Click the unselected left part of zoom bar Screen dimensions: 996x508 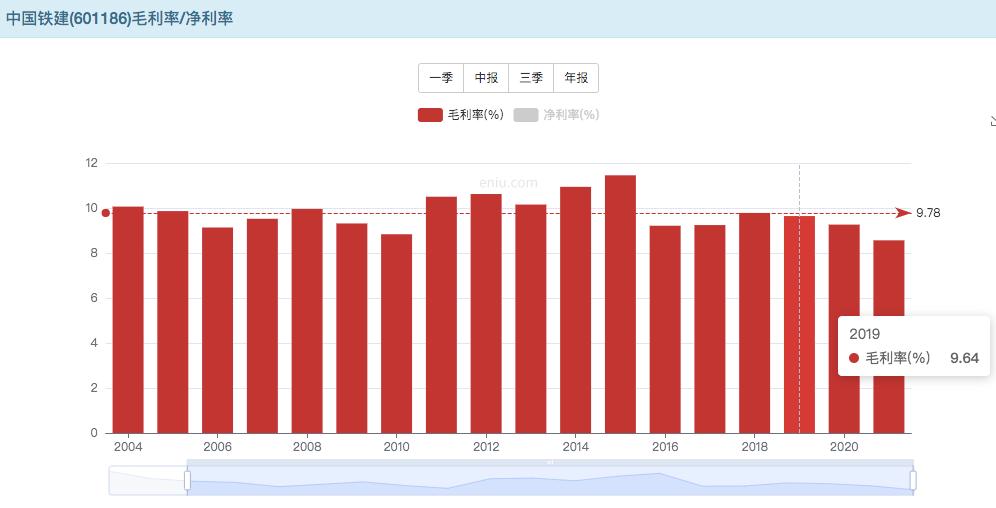[x=147, y=481]
